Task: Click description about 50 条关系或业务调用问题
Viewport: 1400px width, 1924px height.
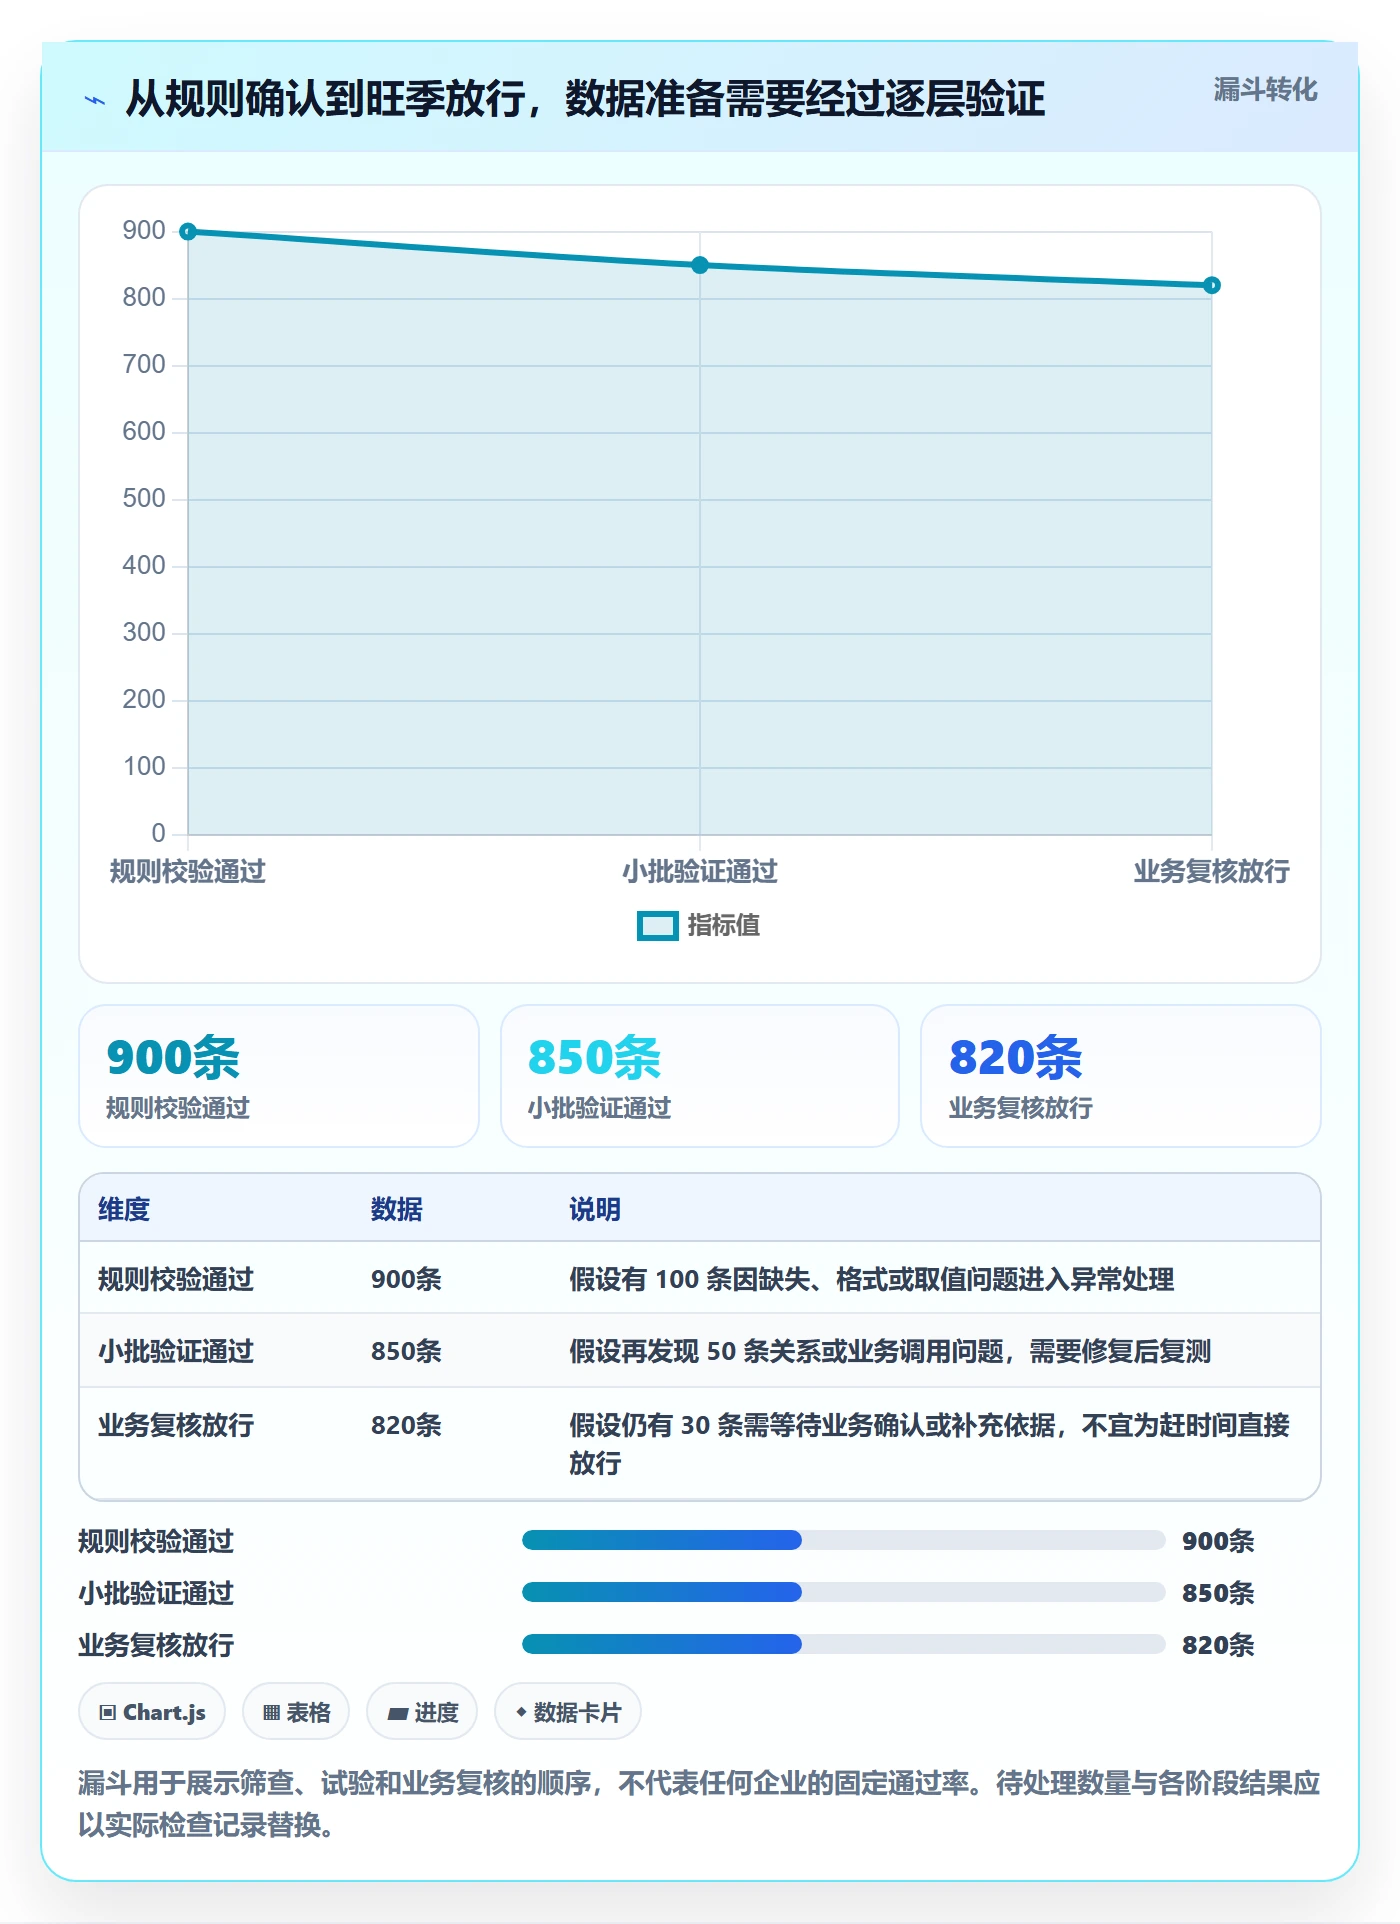Action: [x=890, y=1352]
